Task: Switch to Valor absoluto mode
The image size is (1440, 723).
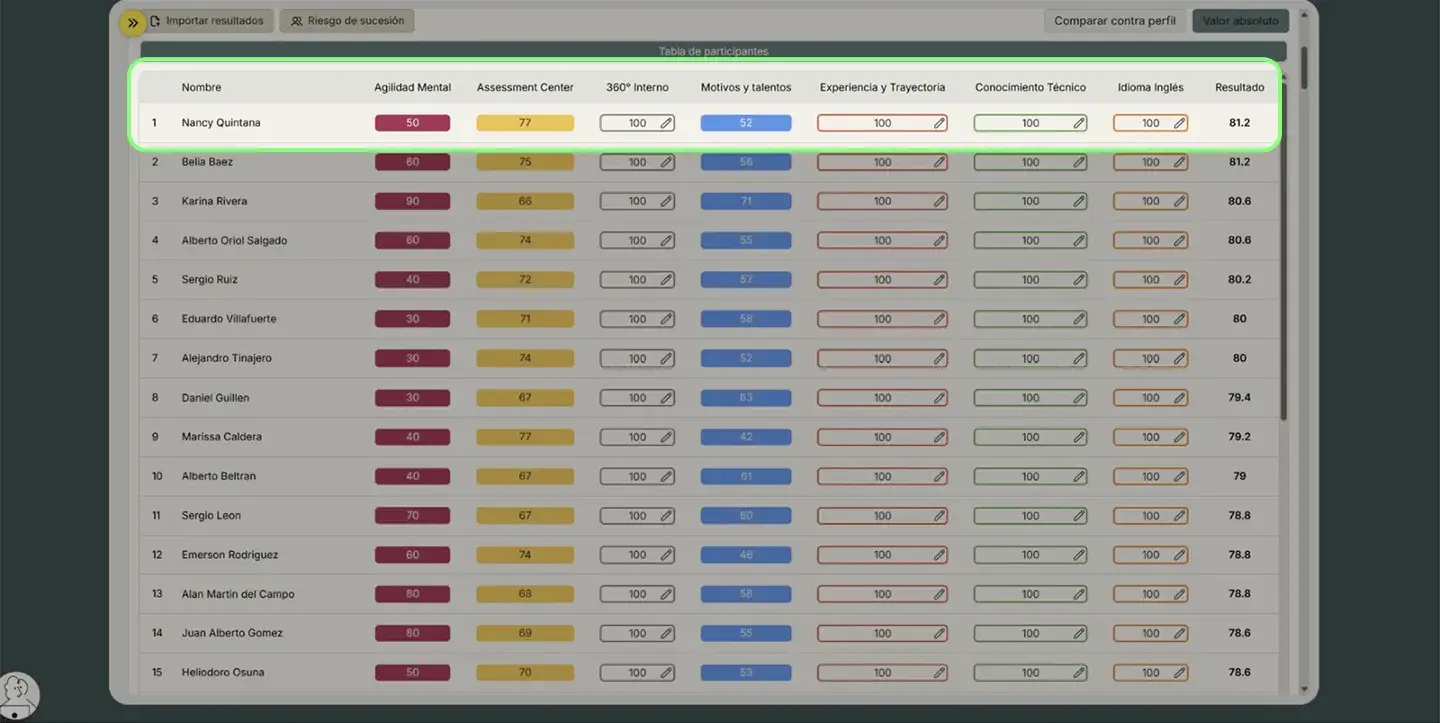Action: [1240, 21]
